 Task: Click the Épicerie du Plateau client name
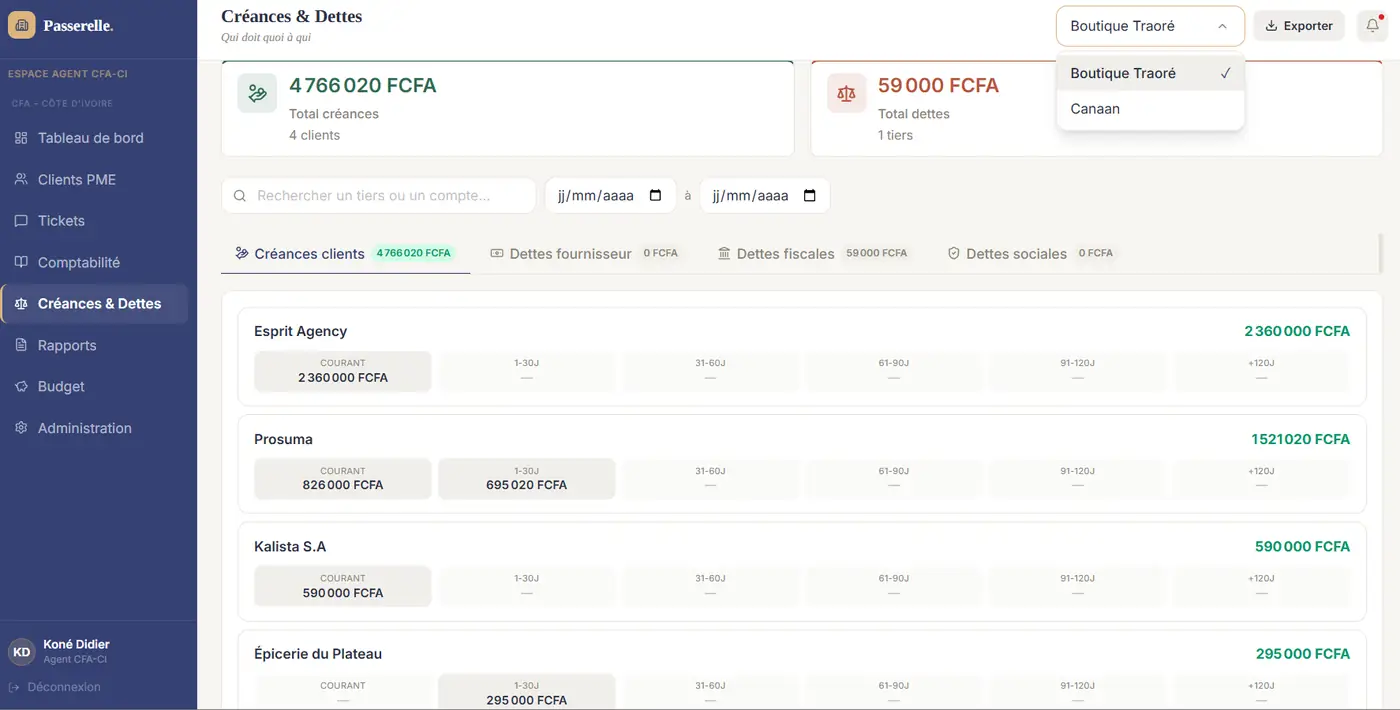point(318,654)
